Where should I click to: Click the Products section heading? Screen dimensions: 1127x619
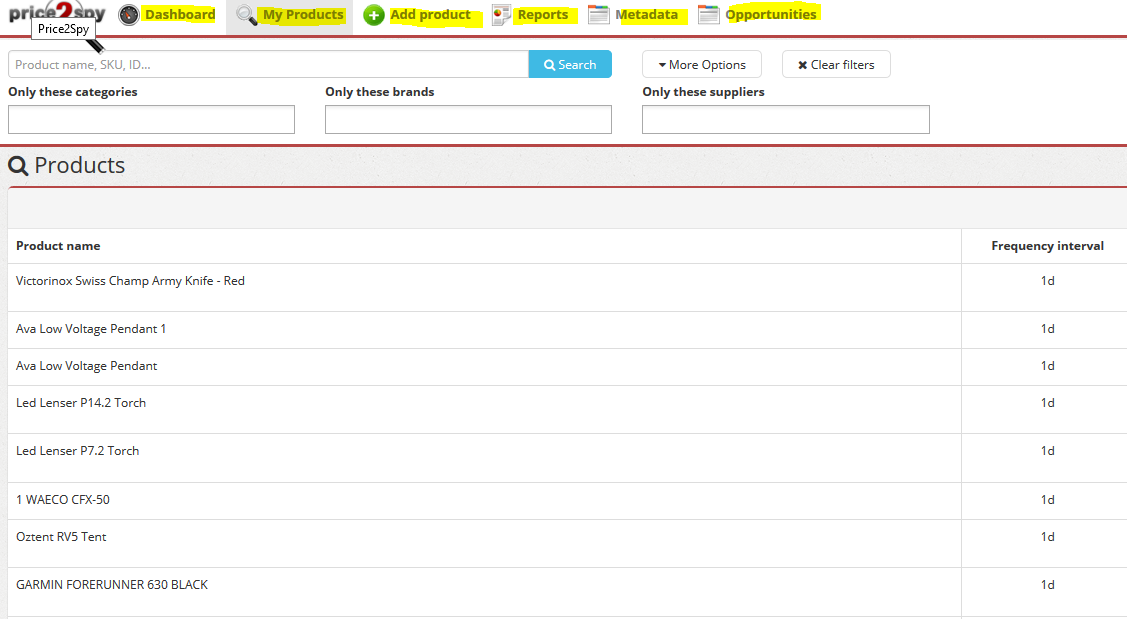(66, 165)
